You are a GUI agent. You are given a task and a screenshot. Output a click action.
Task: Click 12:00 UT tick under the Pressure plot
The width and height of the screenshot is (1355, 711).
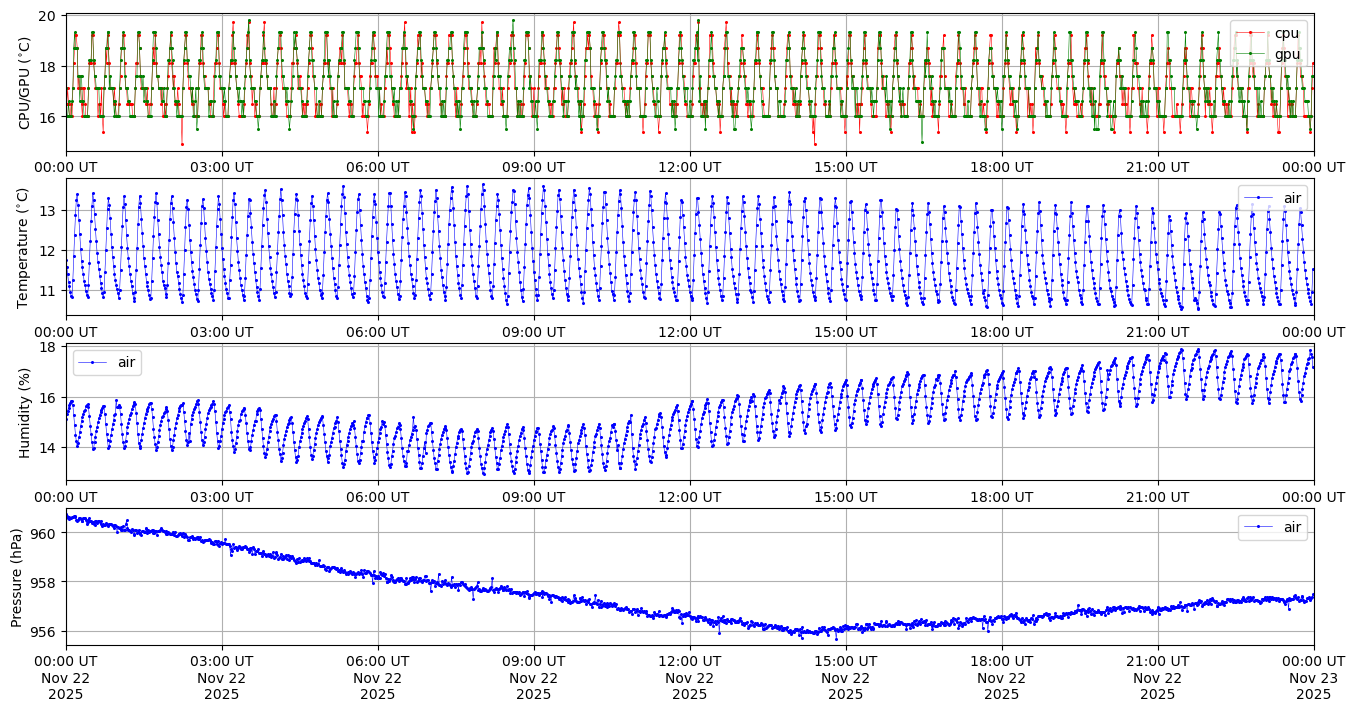(x=689, y=660)
